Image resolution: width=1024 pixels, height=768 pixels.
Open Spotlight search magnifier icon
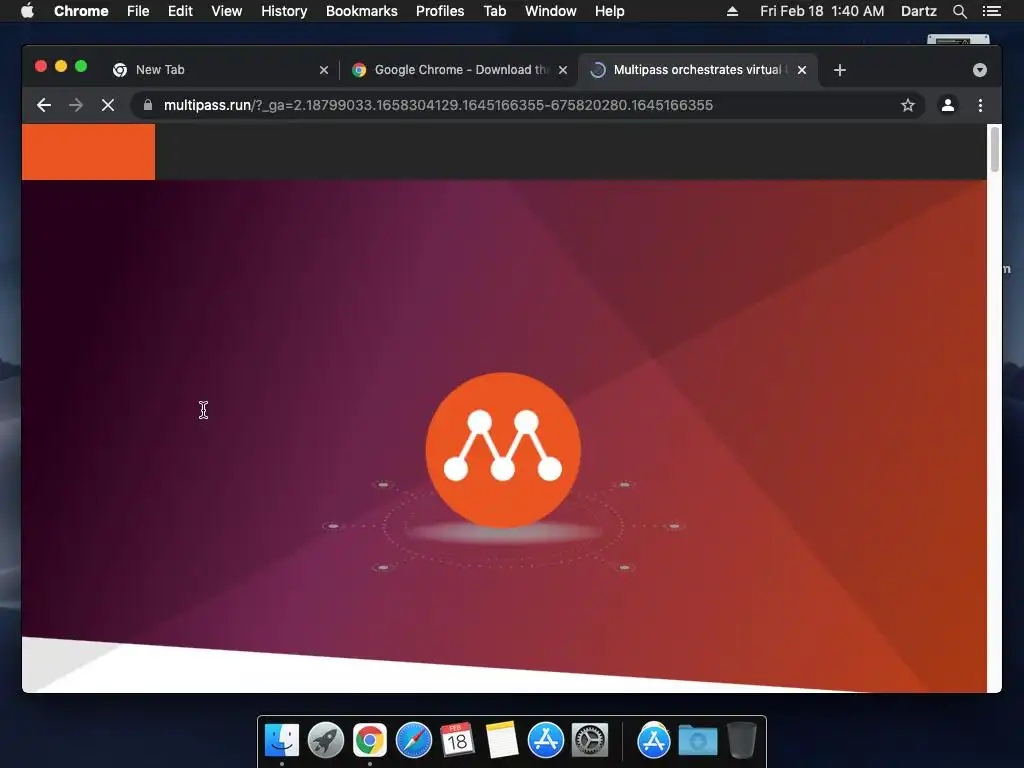tap(959, 11)
